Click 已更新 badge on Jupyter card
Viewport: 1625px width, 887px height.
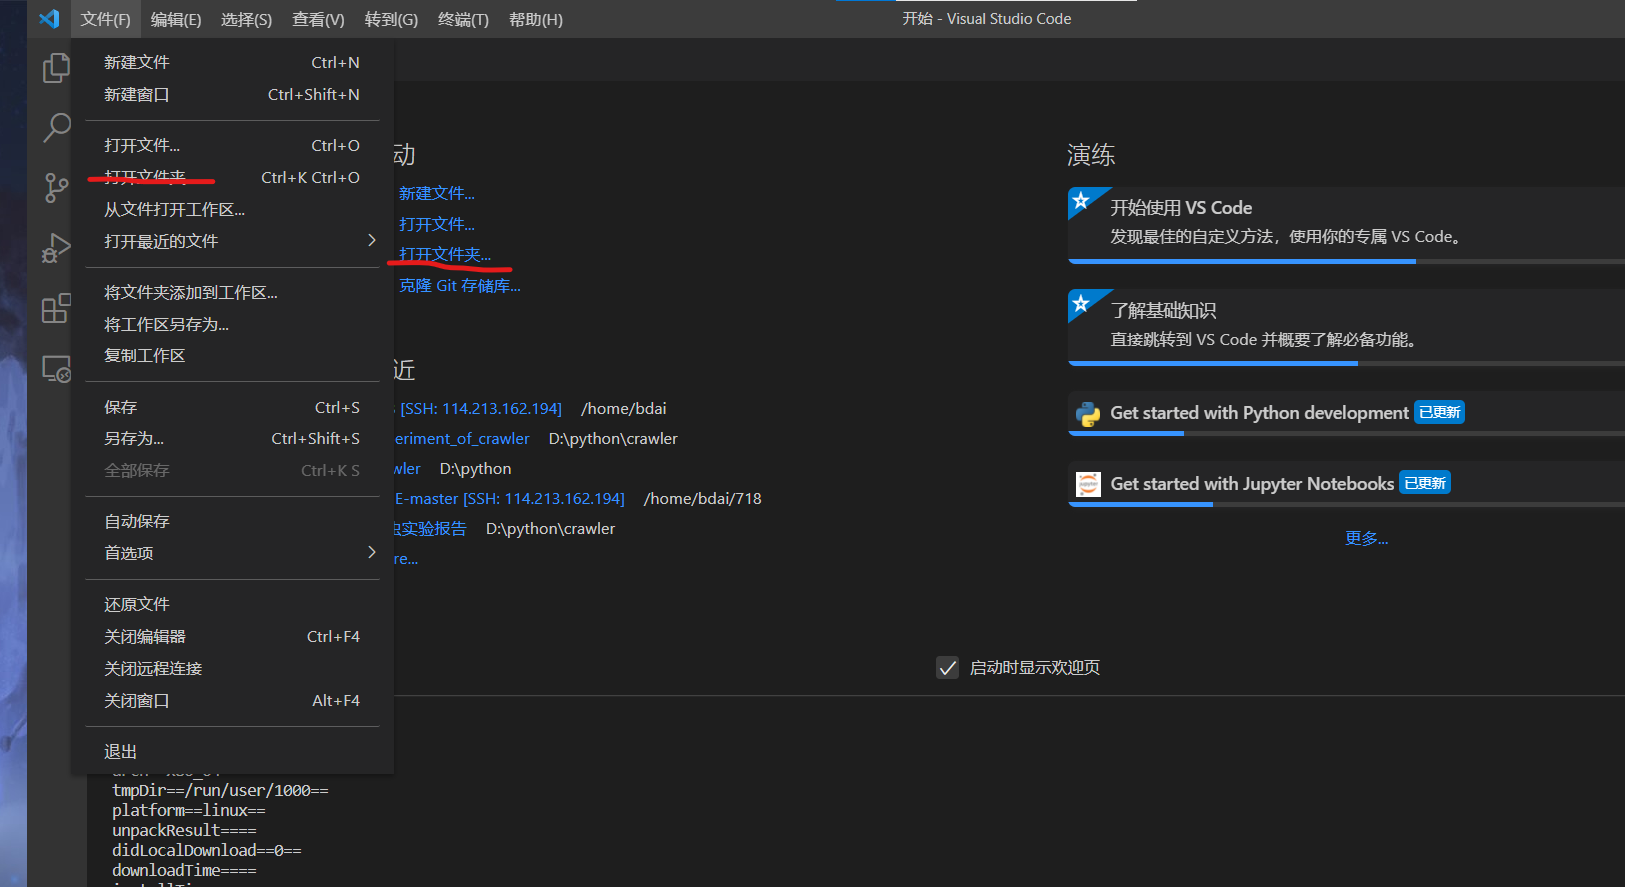[x=1425, y=483]
